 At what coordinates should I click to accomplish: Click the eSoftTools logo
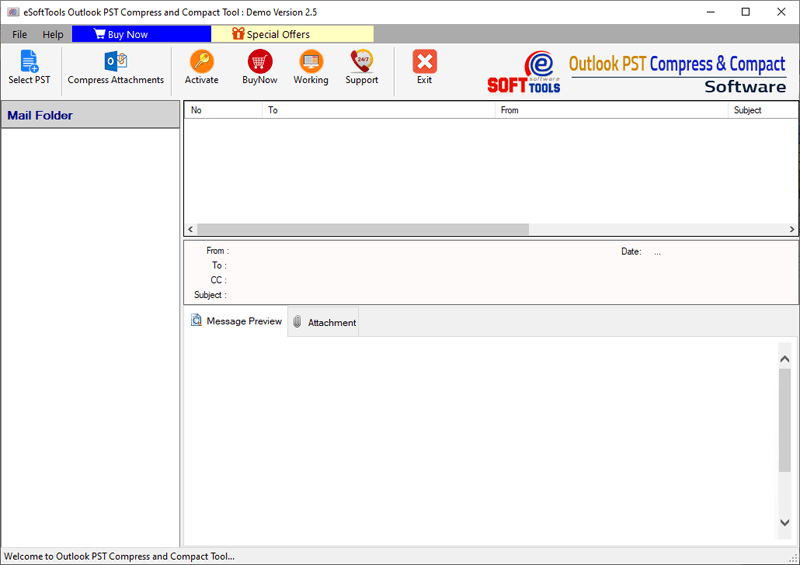[x=524, y=72]
